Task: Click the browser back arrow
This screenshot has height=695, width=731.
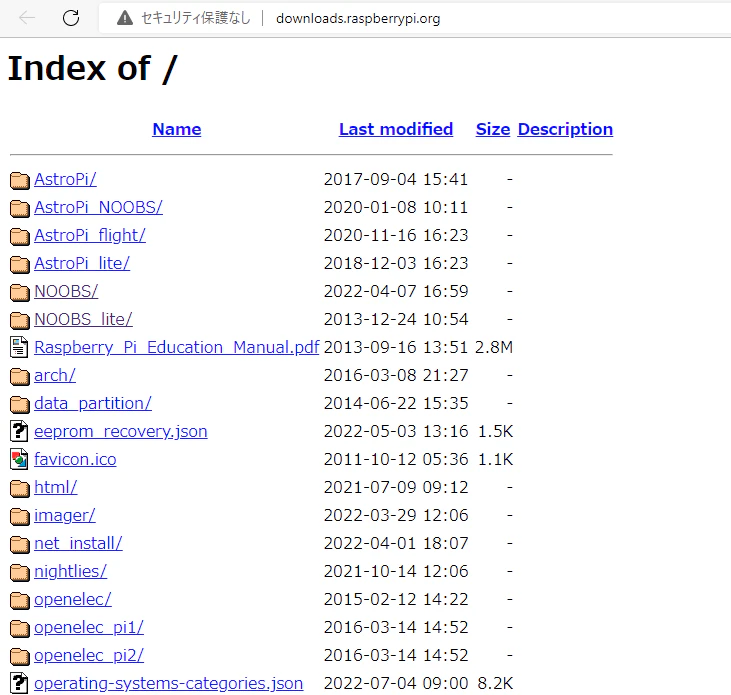Action: tap(27, 18)
